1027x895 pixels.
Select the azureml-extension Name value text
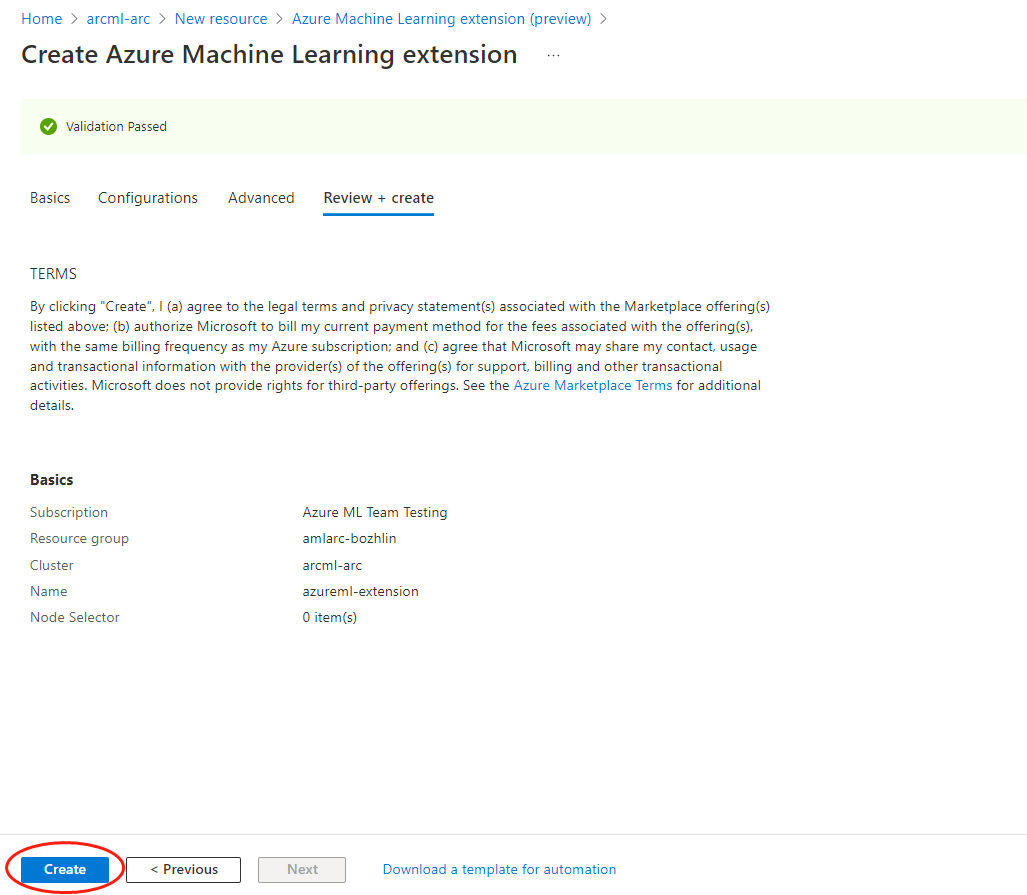[x=360, y=591]
